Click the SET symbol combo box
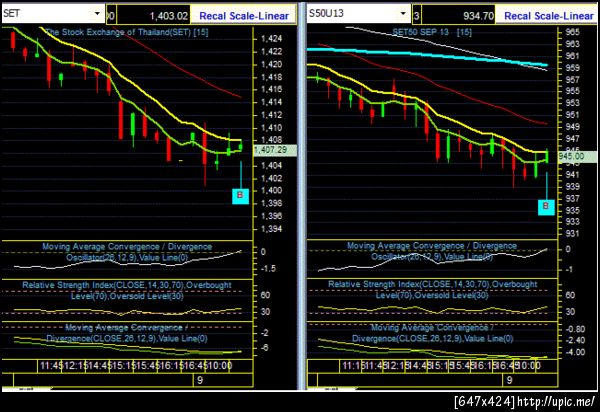Screen dimensions: 600x412 [53, 14]
